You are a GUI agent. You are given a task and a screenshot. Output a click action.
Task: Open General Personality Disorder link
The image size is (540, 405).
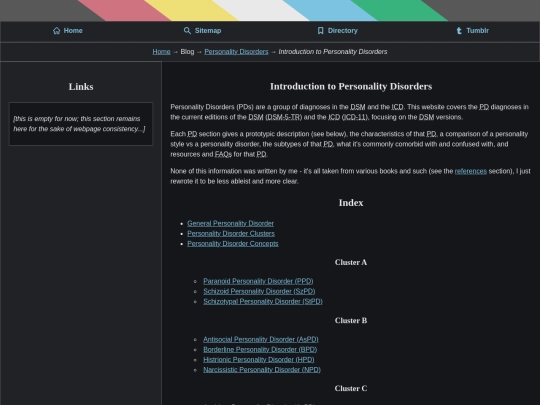[x=230, y=223]
